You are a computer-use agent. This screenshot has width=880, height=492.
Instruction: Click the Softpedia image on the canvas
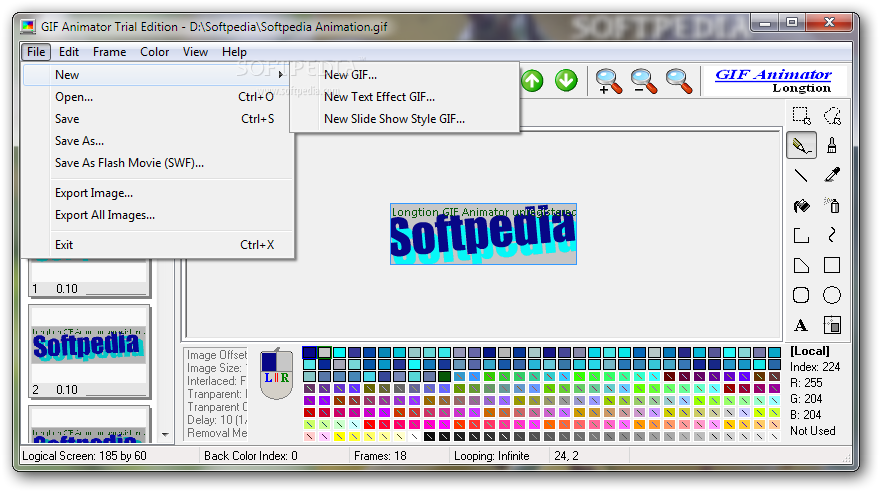click(x=483, y=234)
